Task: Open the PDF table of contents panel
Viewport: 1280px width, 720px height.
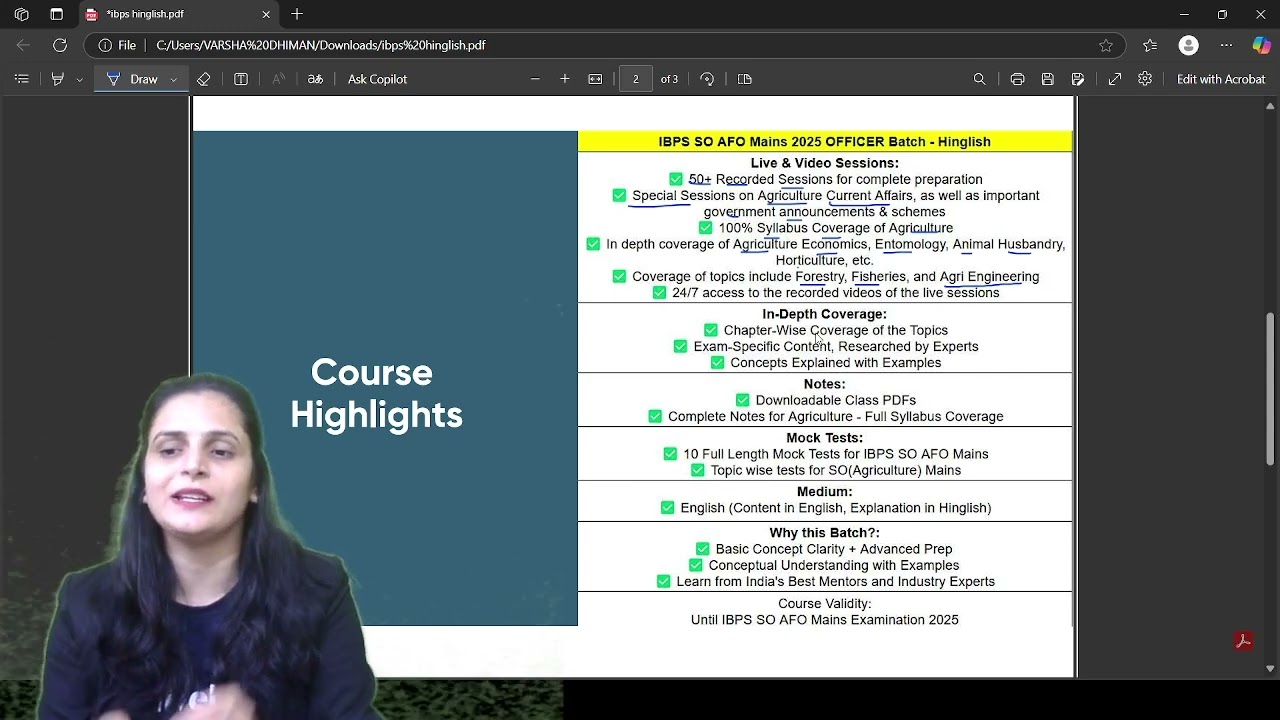Action: pyautogui.click(x=21, y=79)
